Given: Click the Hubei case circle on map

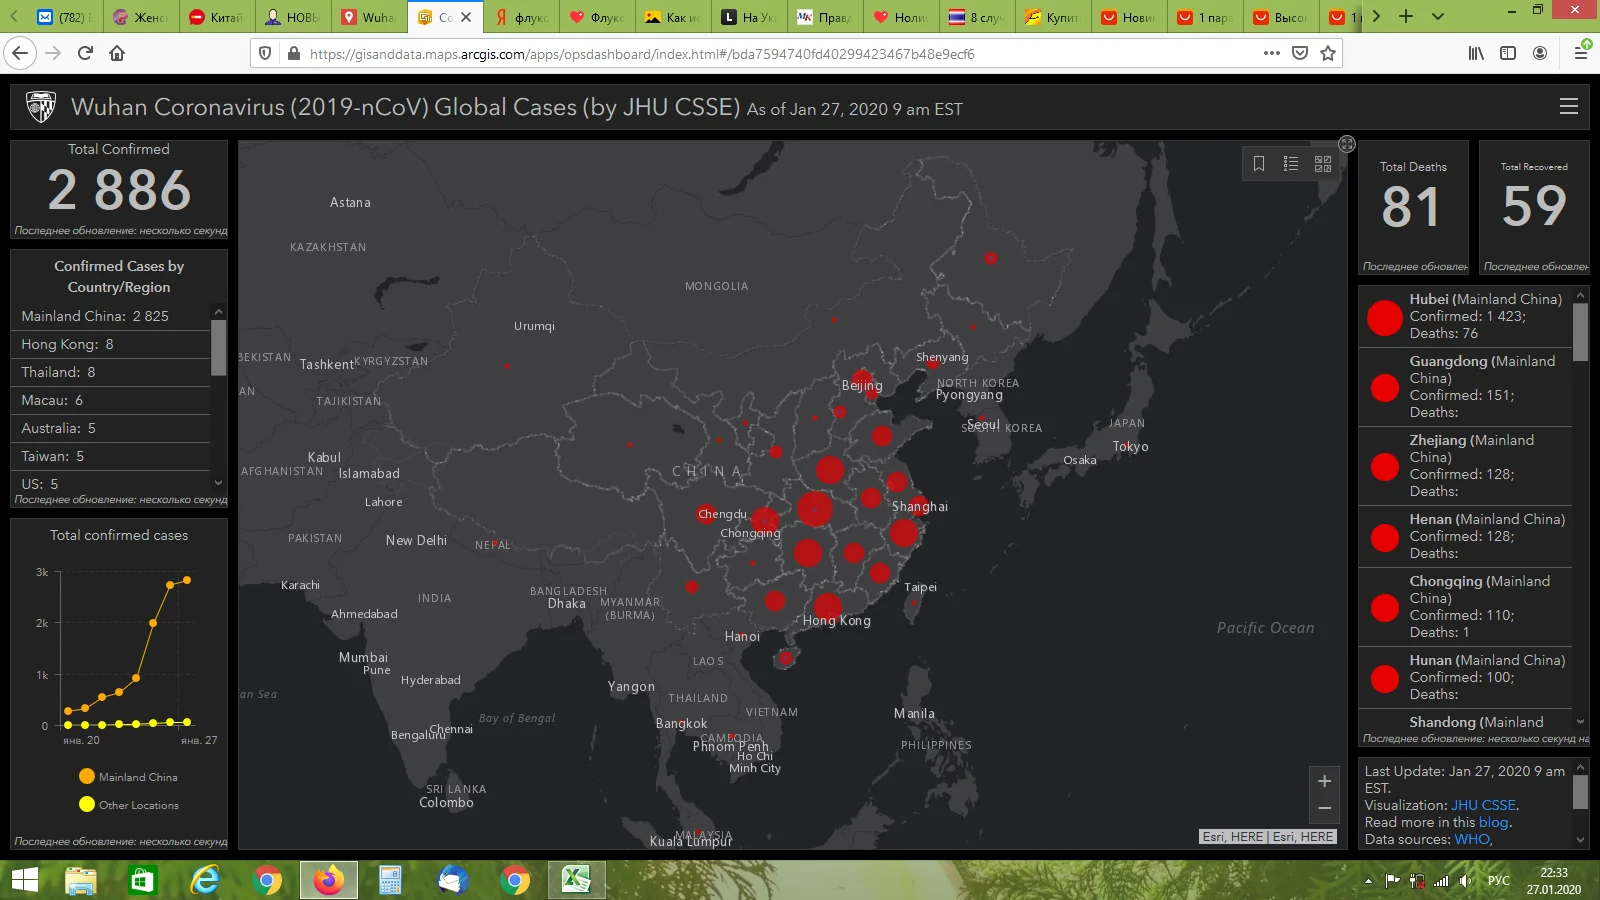Looking at the screenshot, I should pyautogui.click(x=815, y=509).
